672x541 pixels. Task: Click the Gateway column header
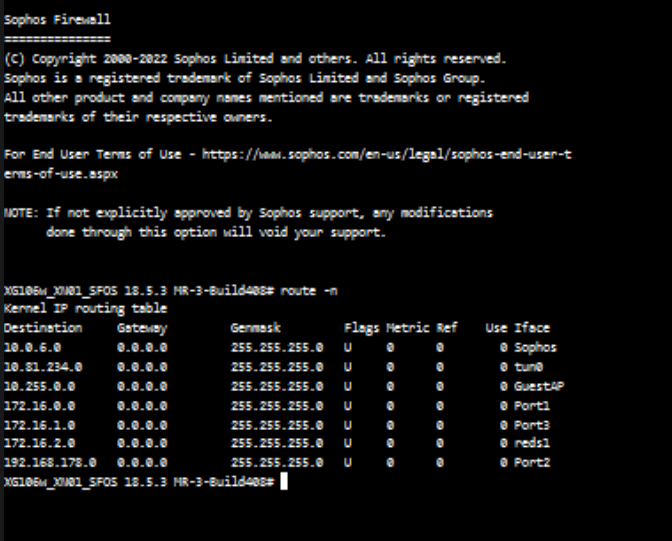[x=142, y=328]
